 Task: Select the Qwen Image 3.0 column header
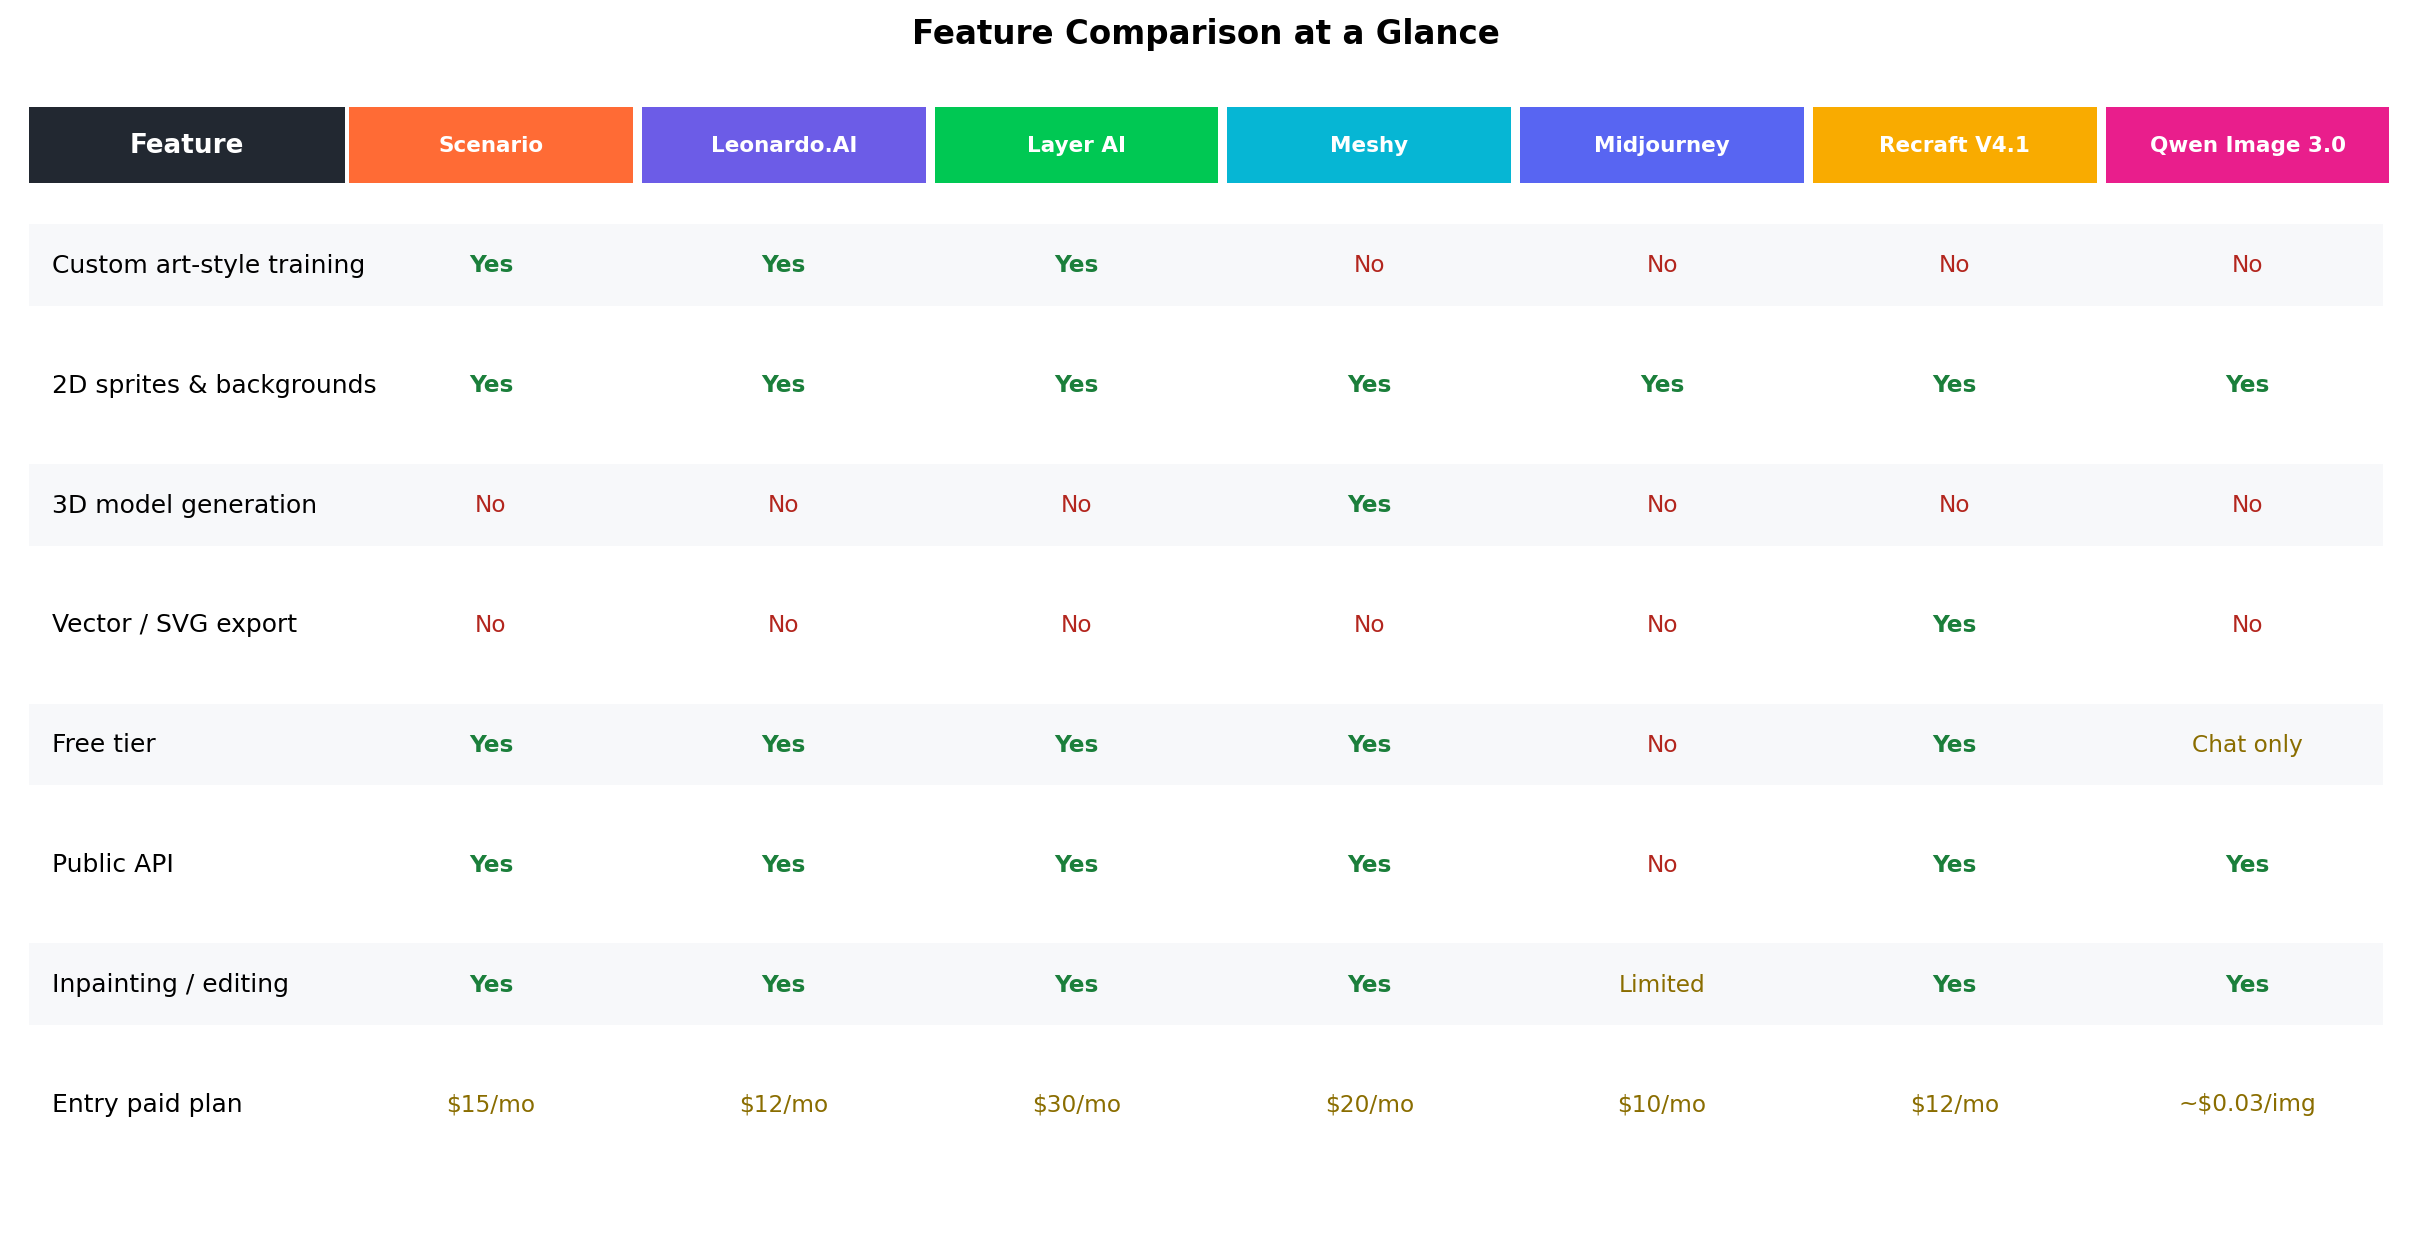[x=2247, y=145]
